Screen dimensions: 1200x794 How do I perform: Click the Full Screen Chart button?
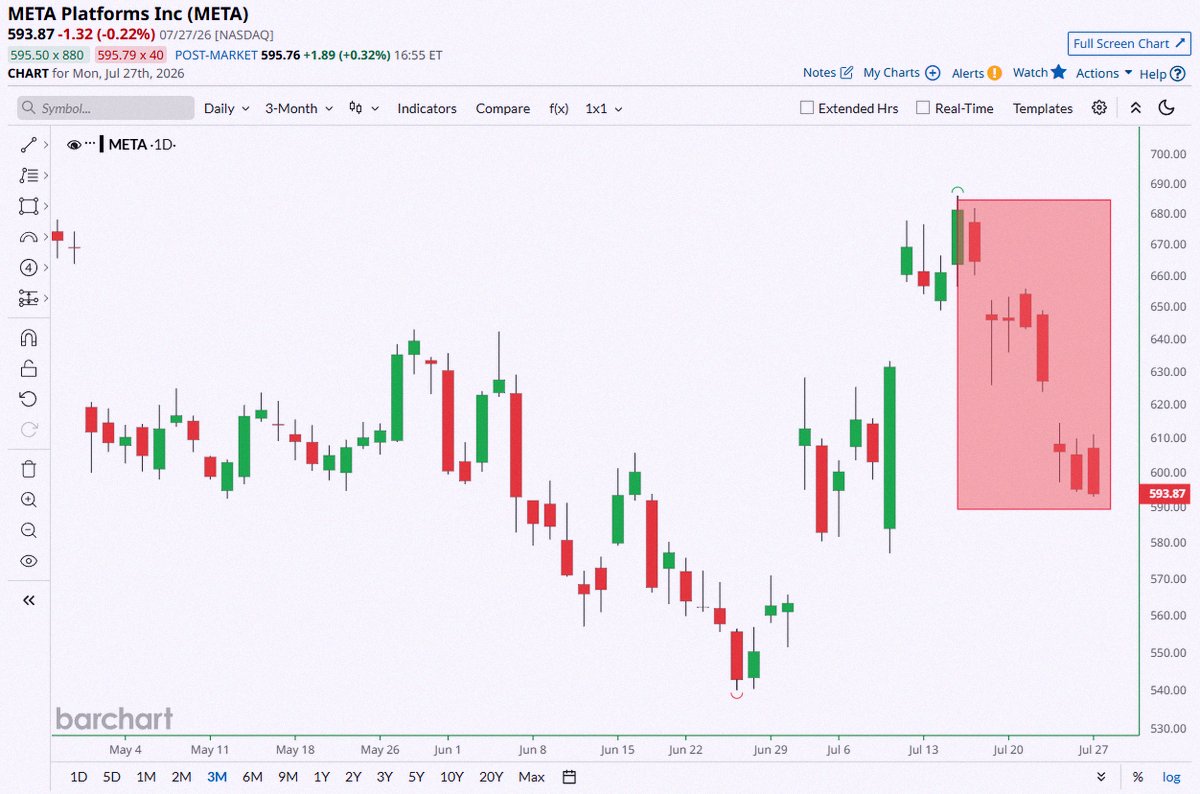[1127, 43]
